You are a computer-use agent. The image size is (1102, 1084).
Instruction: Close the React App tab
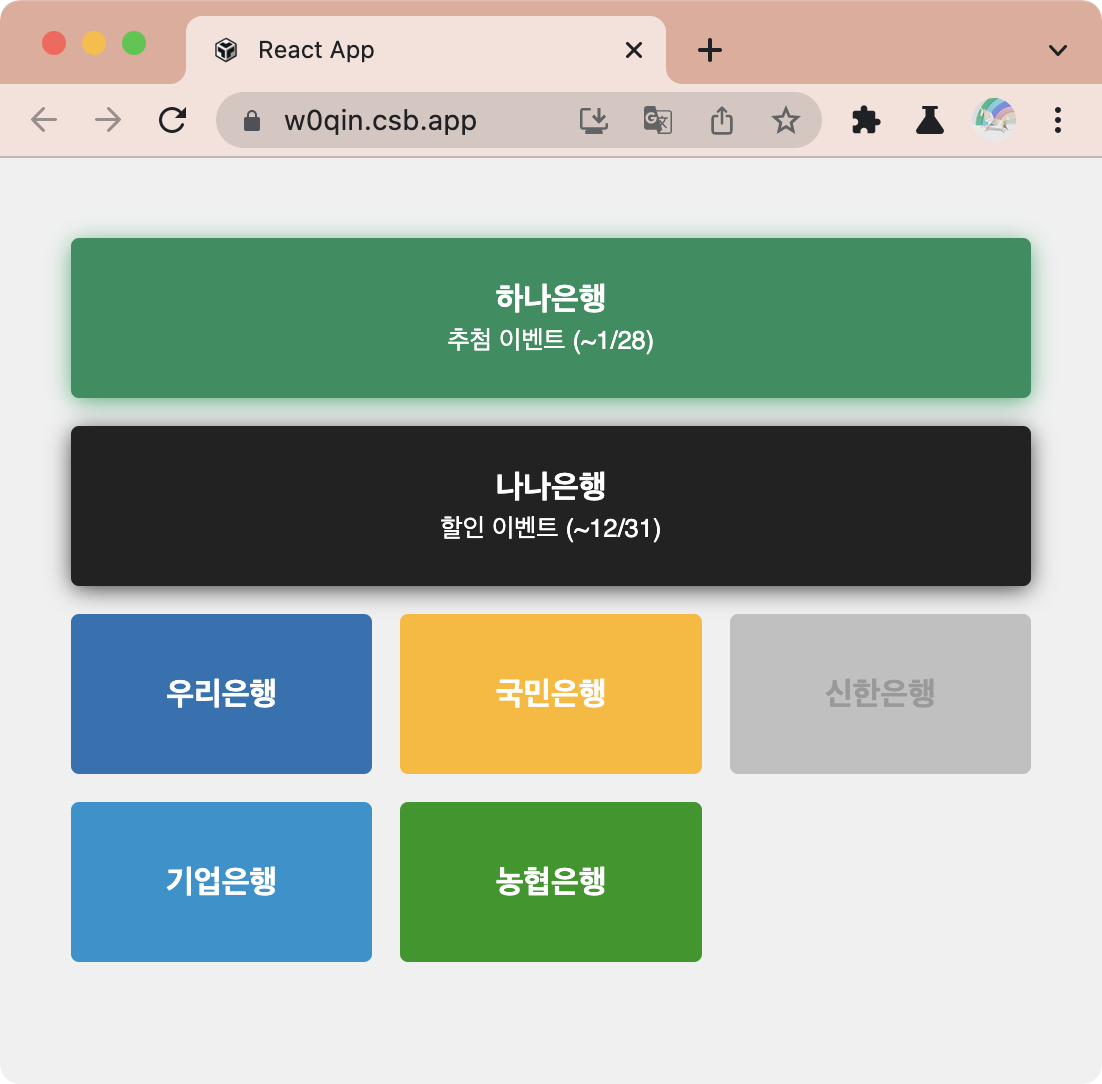pos(634,50)
